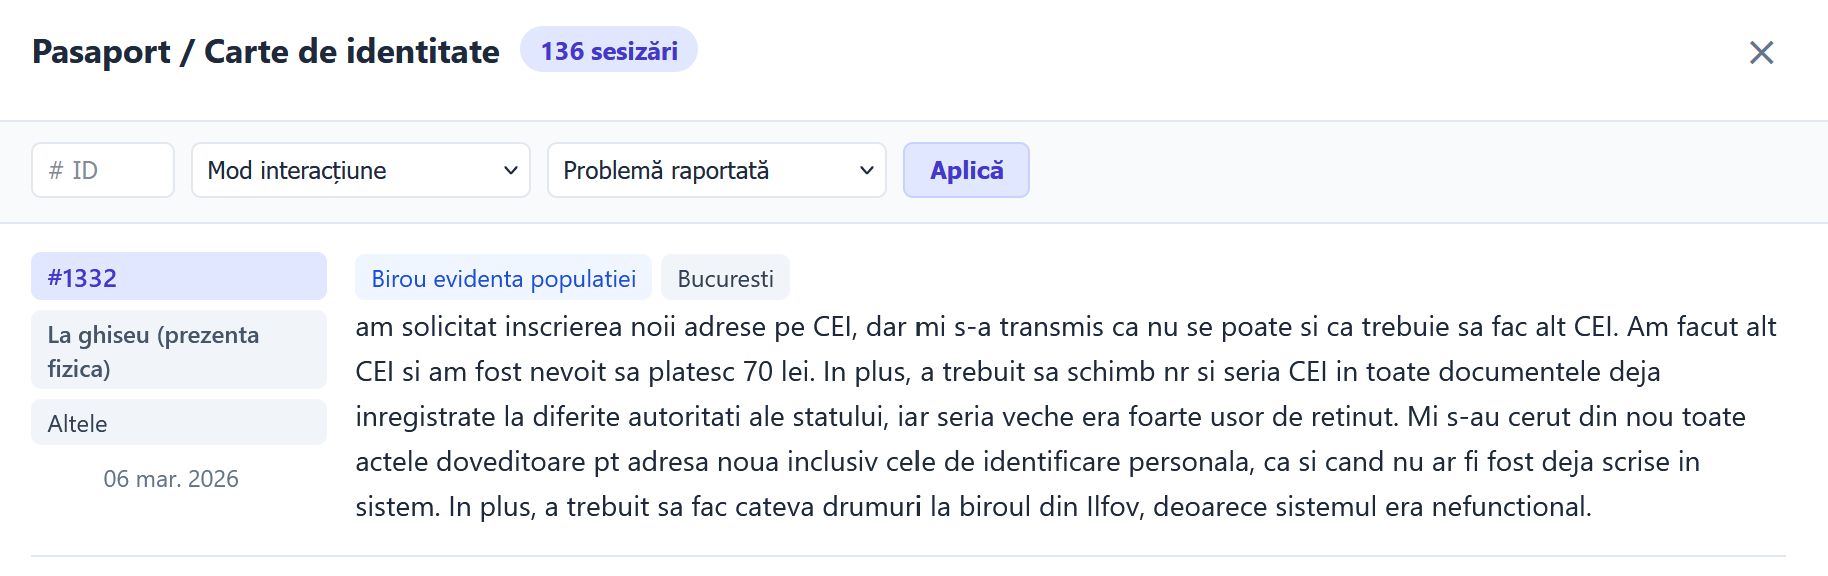Click complaint's opening words "am solicitat"

pyautogui.click(x=426, y=327)
